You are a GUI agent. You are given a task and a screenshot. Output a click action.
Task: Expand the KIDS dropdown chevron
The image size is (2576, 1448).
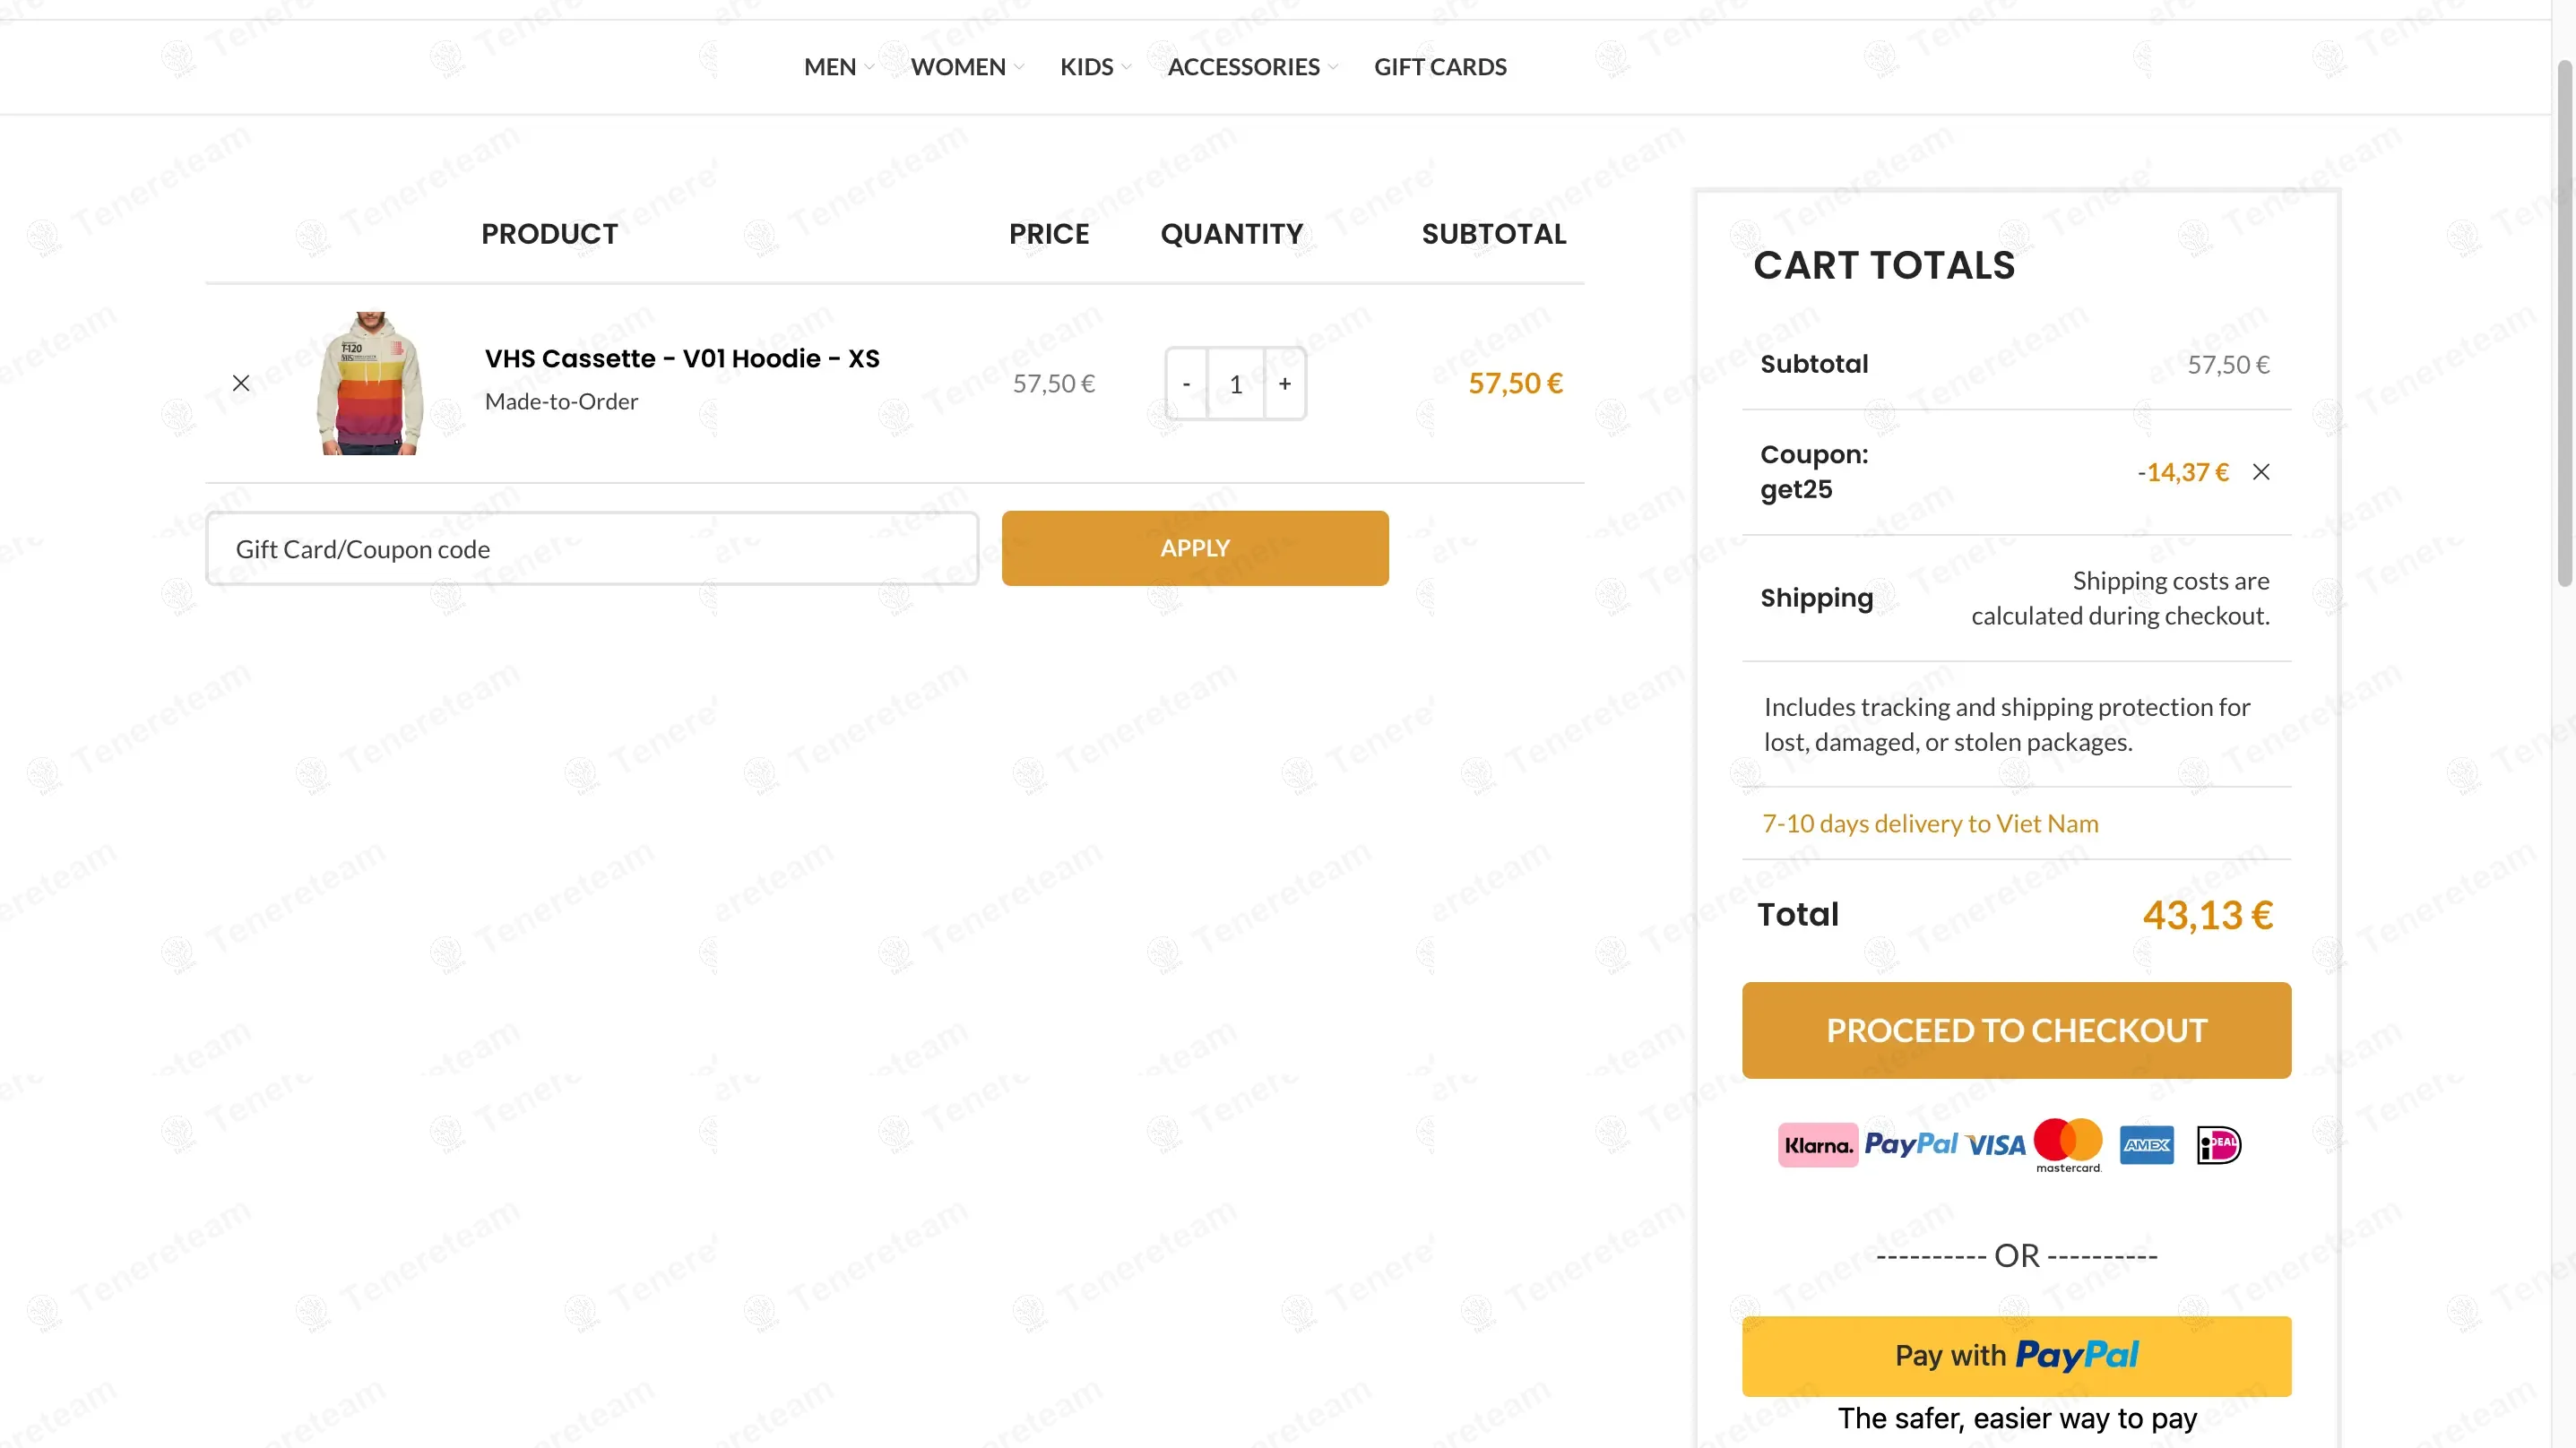(1126, 68)
